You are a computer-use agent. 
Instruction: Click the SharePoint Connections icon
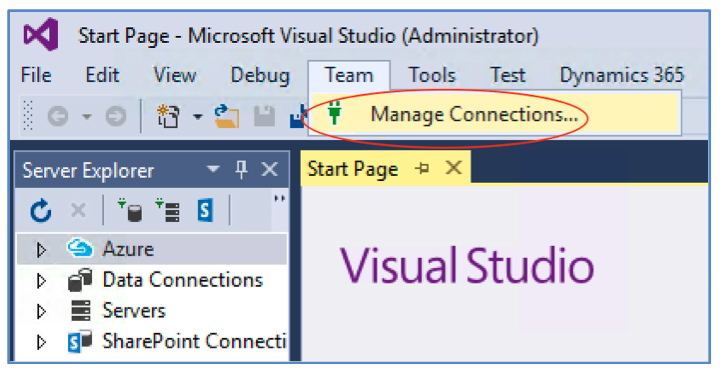coord(80,342)
